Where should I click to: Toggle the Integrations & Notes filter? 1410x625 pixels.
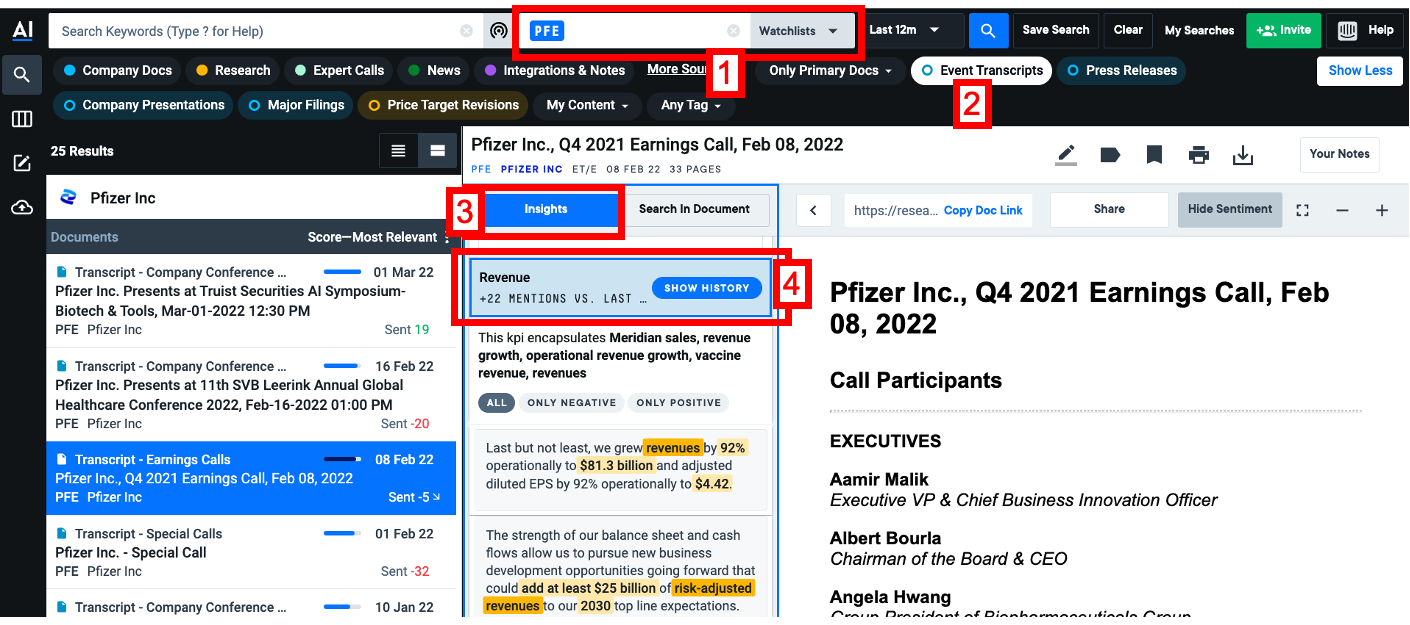pyautogui.click(x=555, y=71)
